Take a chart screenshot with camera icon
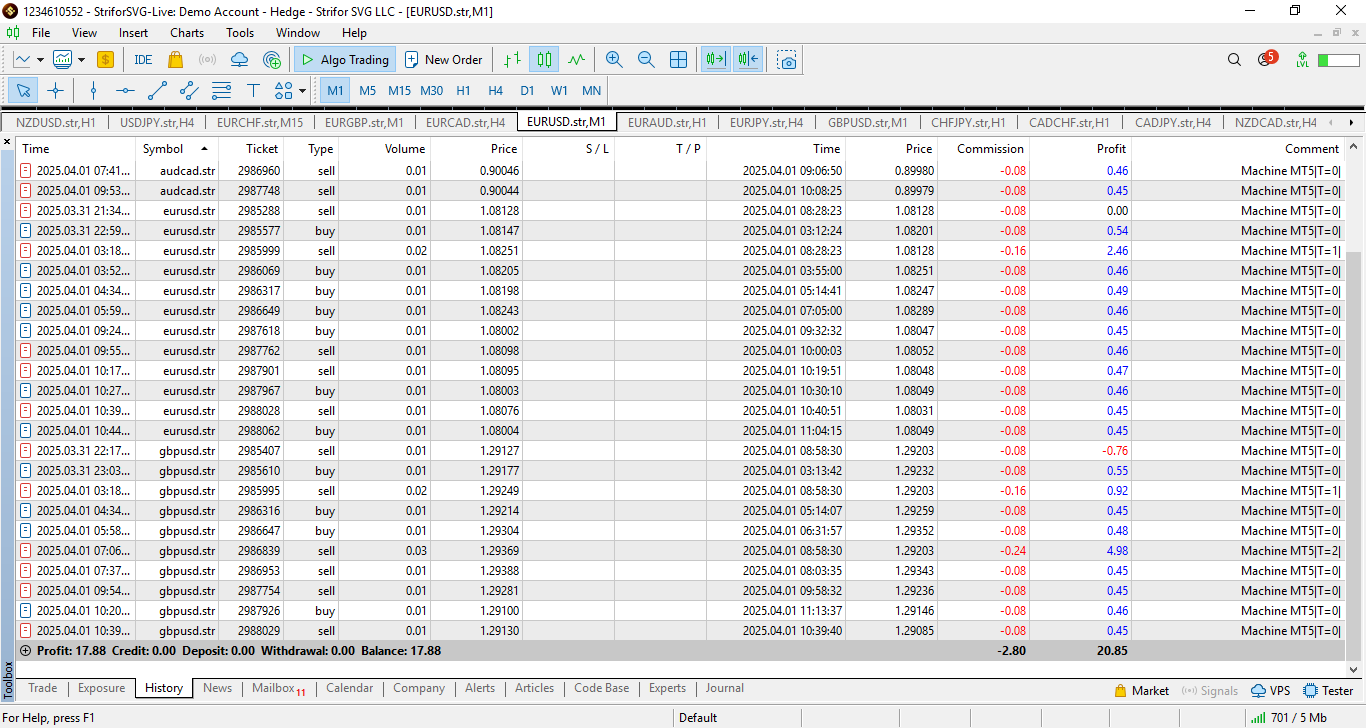 click(x=788, y=60)
